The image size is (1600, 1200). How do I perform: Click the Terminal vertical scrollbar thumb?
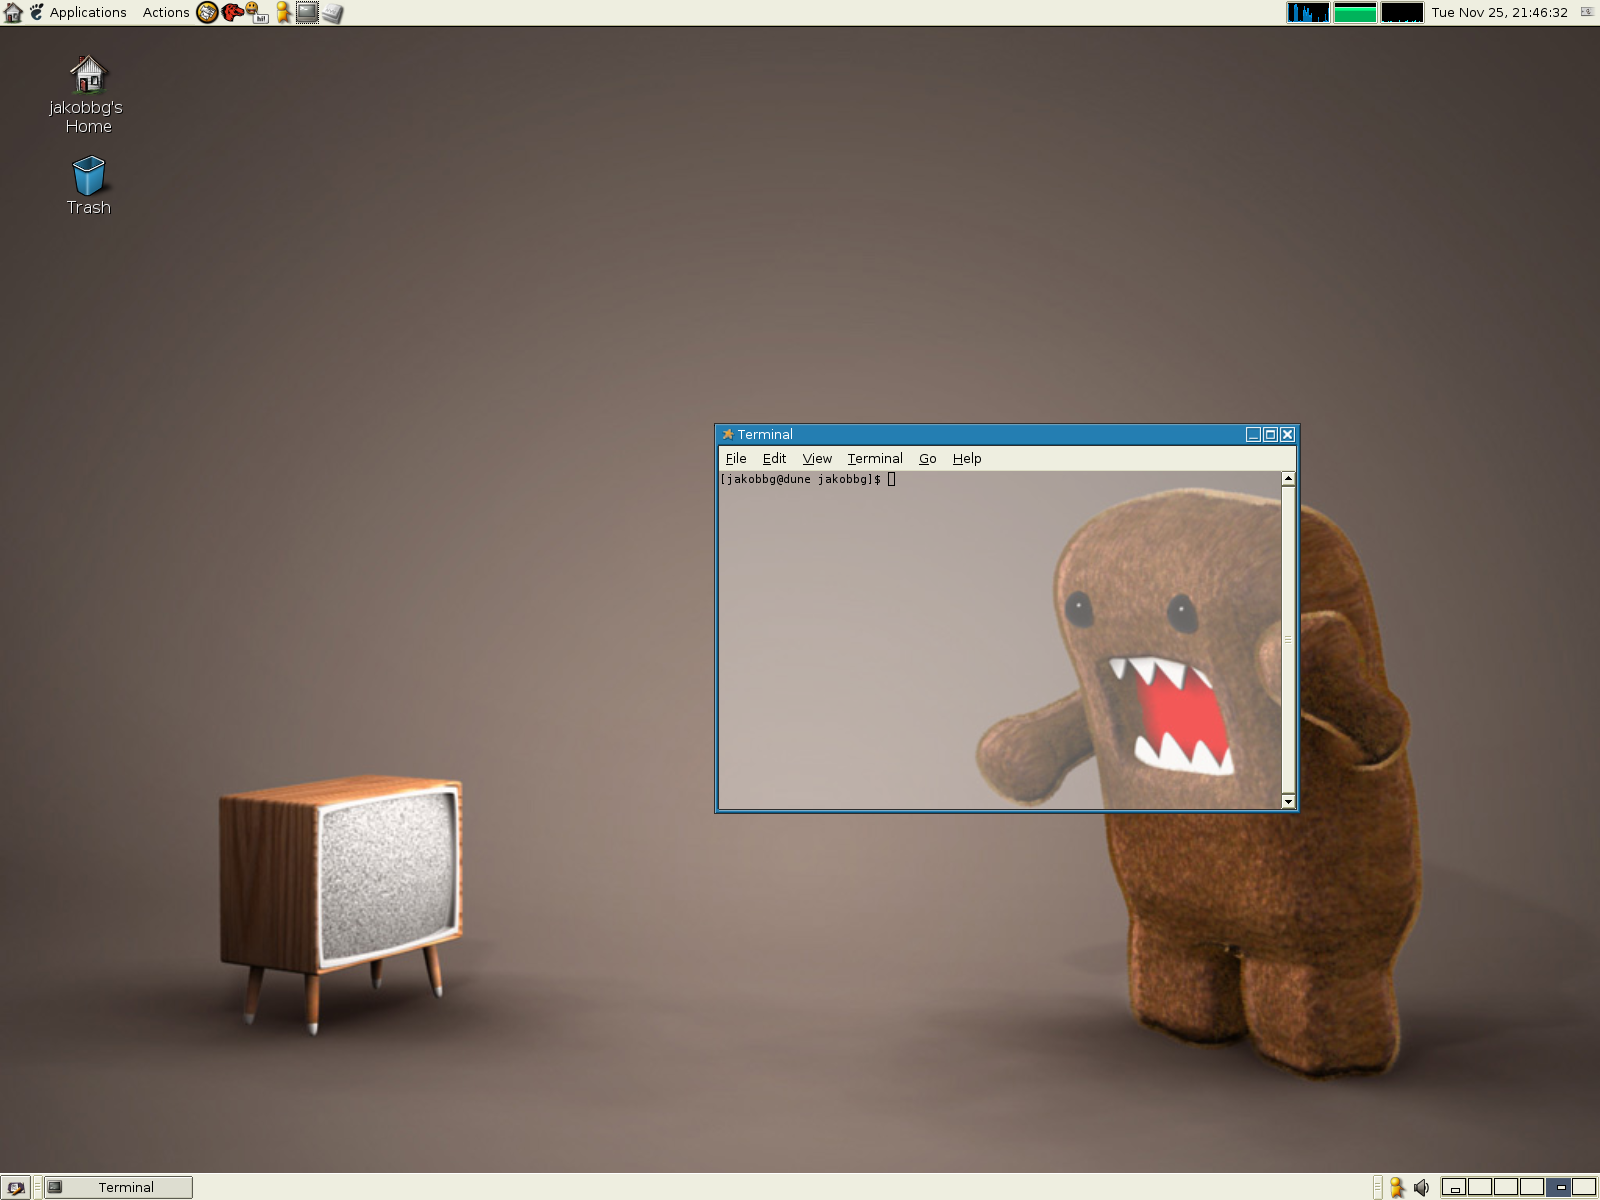click(1288, 640)
